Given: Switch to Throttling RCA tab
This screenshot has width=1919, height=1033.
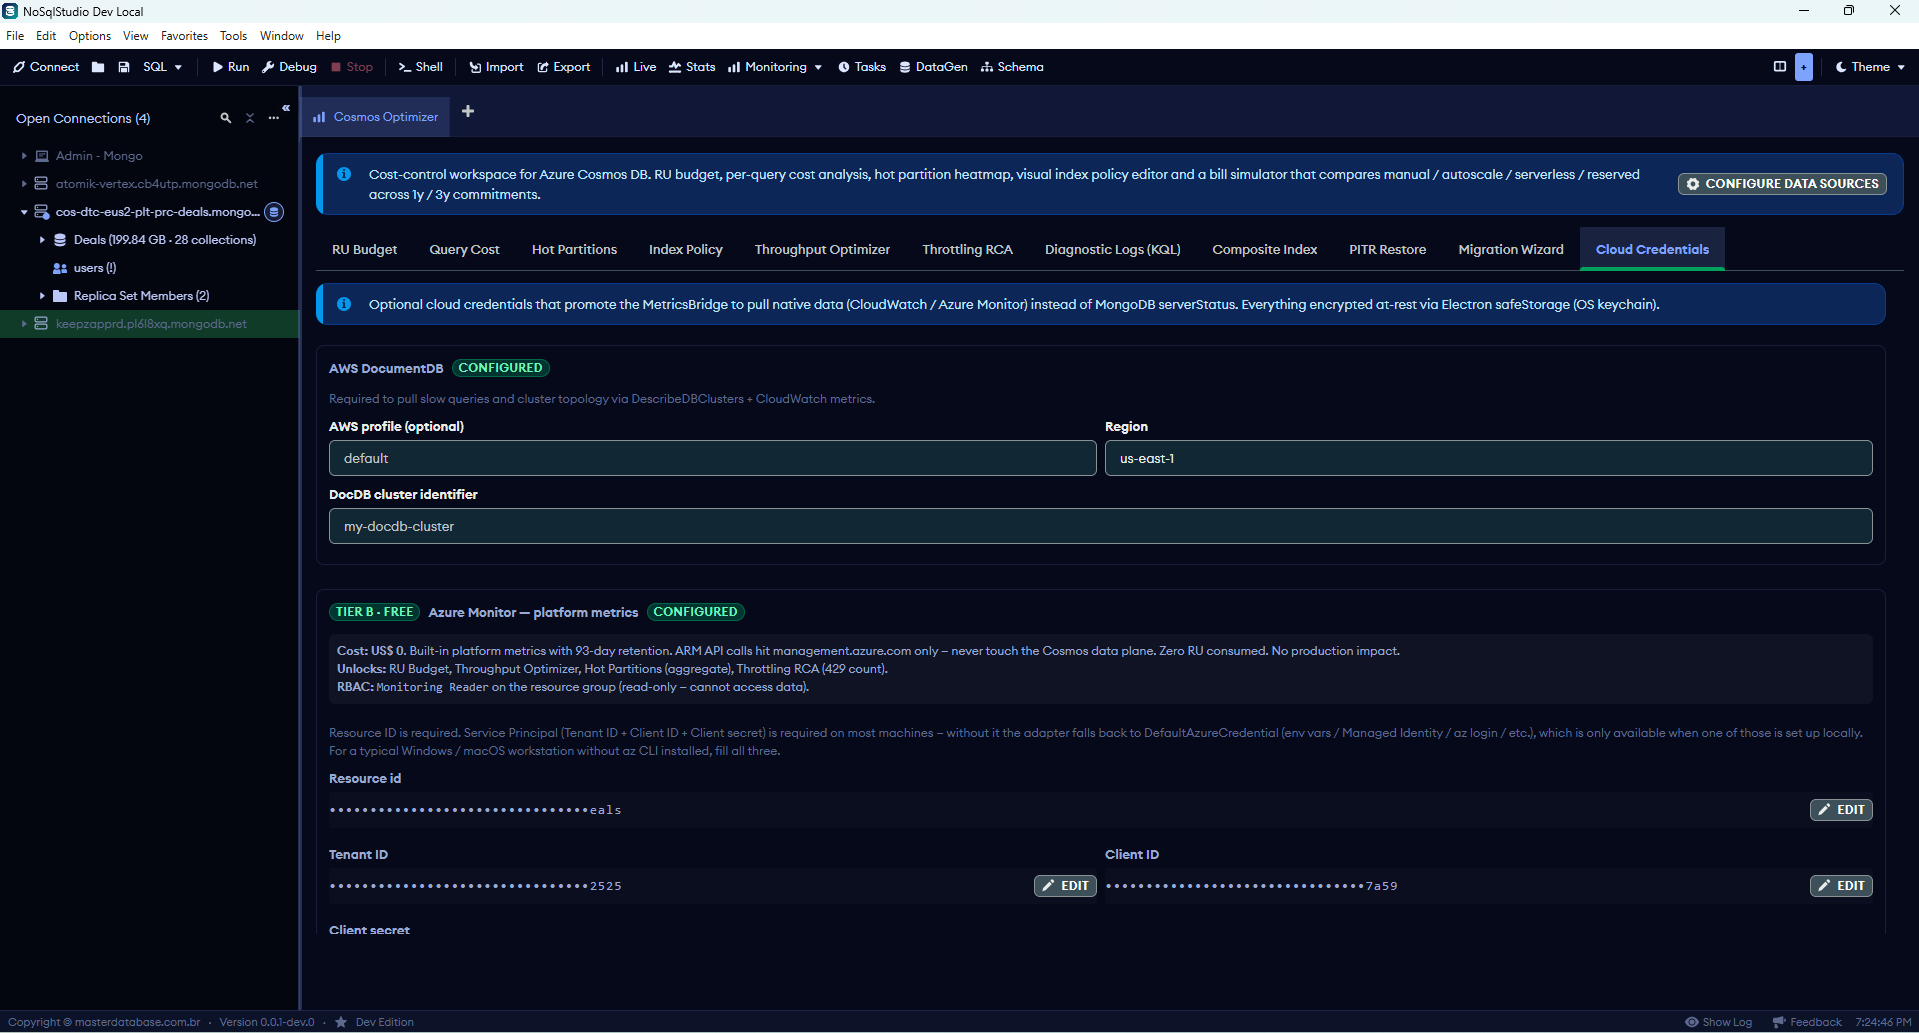Looking at the screenshot, I should pos(967,249).
